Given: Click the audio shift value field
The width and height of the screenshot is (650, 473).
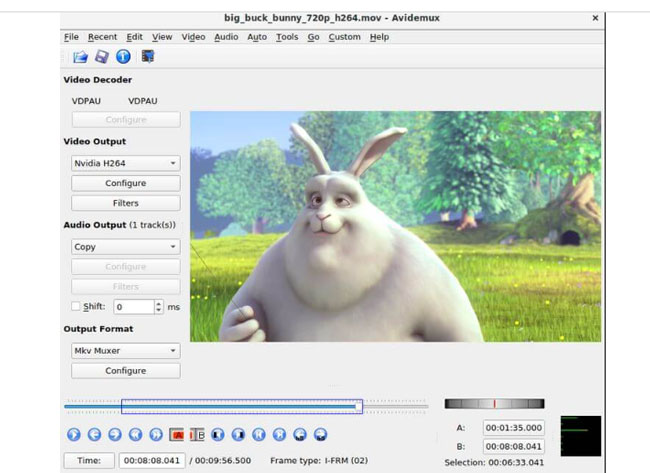Looking at the screenshot, I should [x=134, y=307].
